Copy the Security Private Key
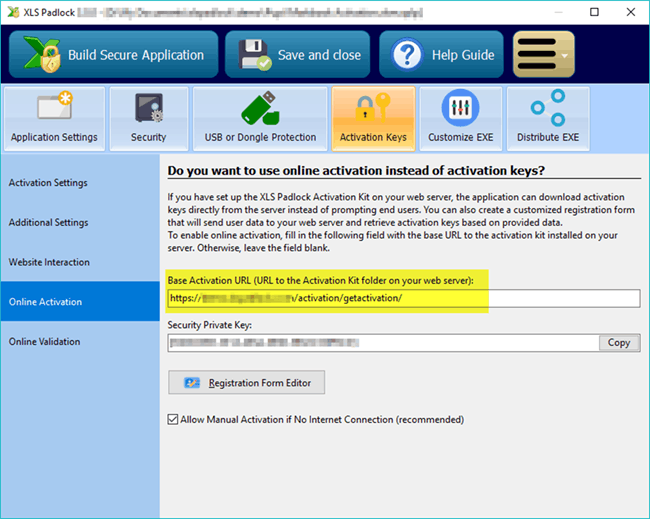The image size is (650, 519). click(x=619, y=343)
